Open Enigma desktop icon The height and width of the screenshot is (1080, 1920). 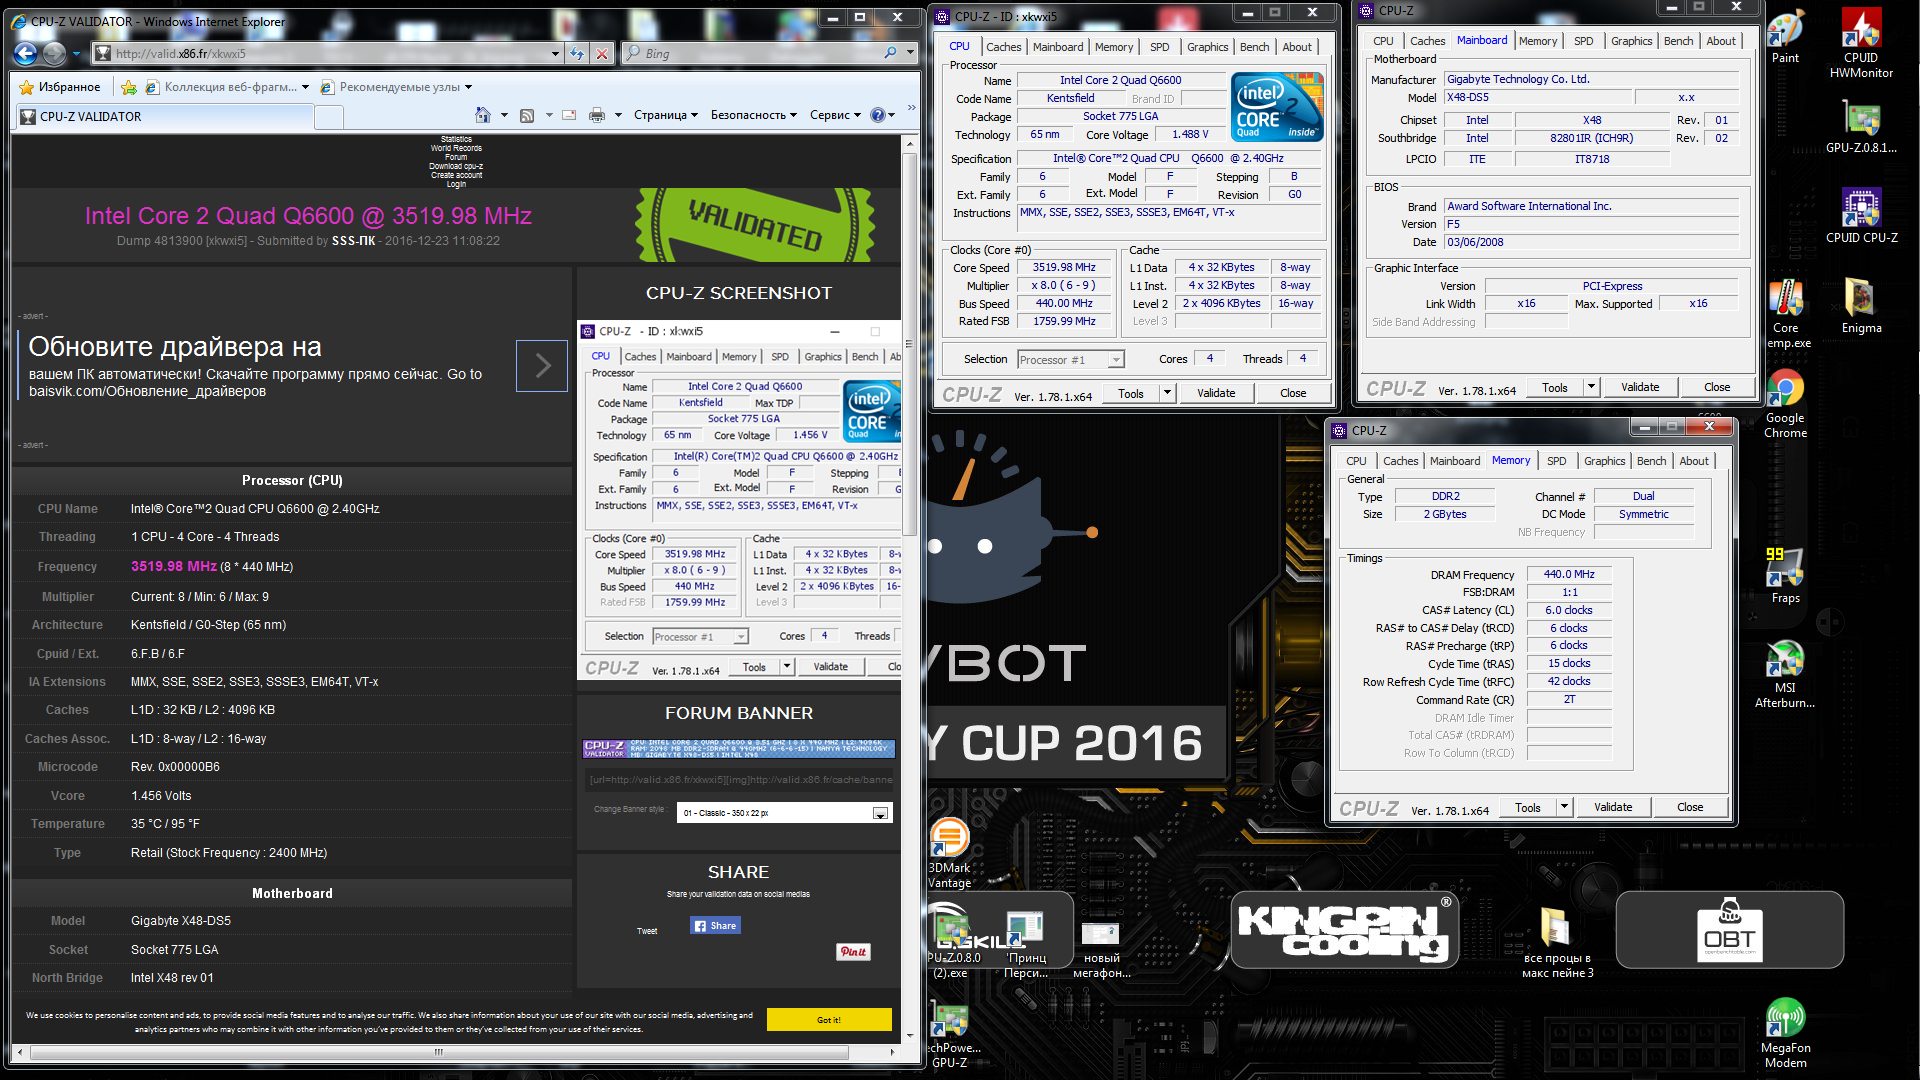[x=1860, y=306]
